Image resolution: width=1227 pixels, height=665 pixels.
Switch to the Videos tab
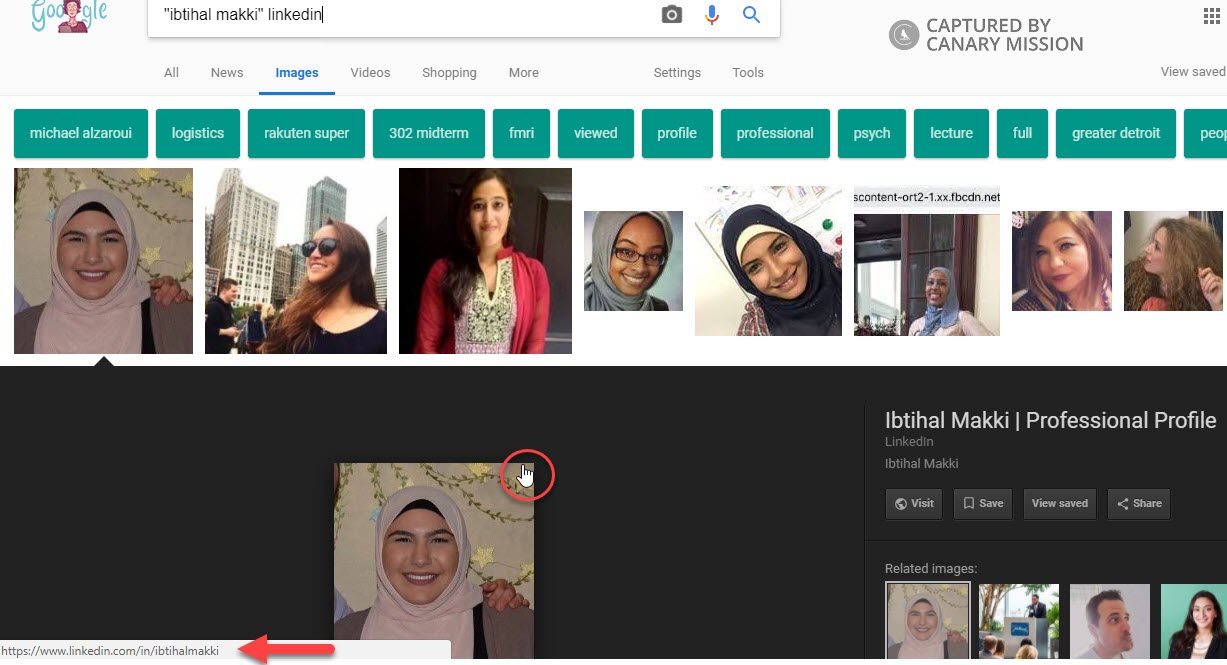coord(370,72)
